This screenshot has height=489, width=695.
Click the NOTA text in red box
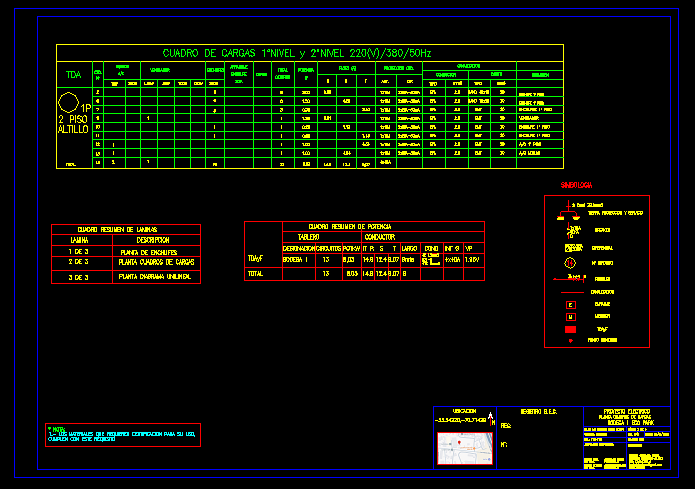point(123,434)
